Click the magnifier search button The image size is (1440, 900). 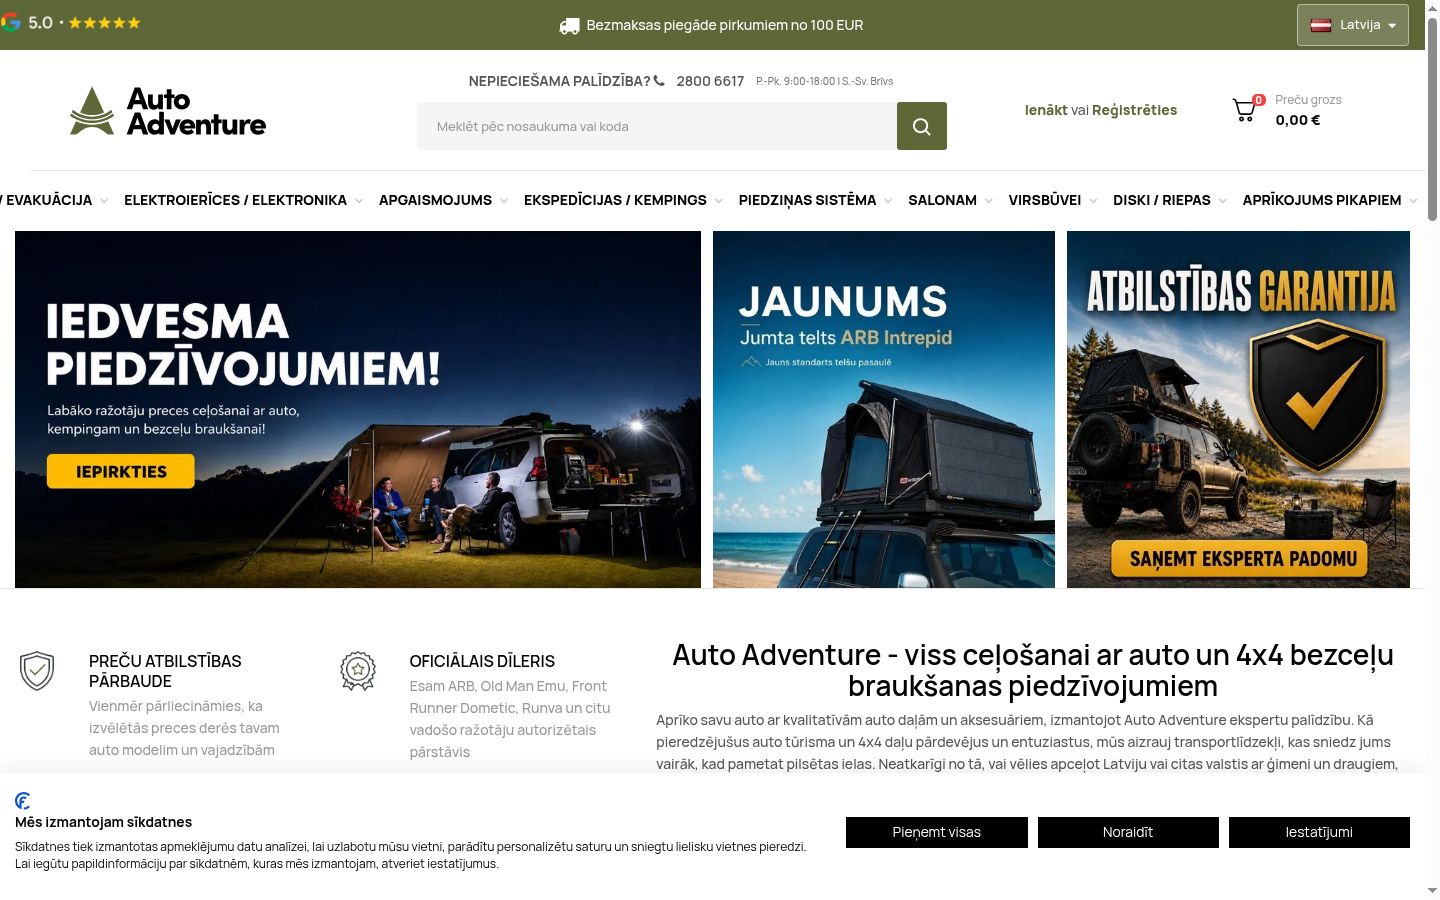point(922,126)
